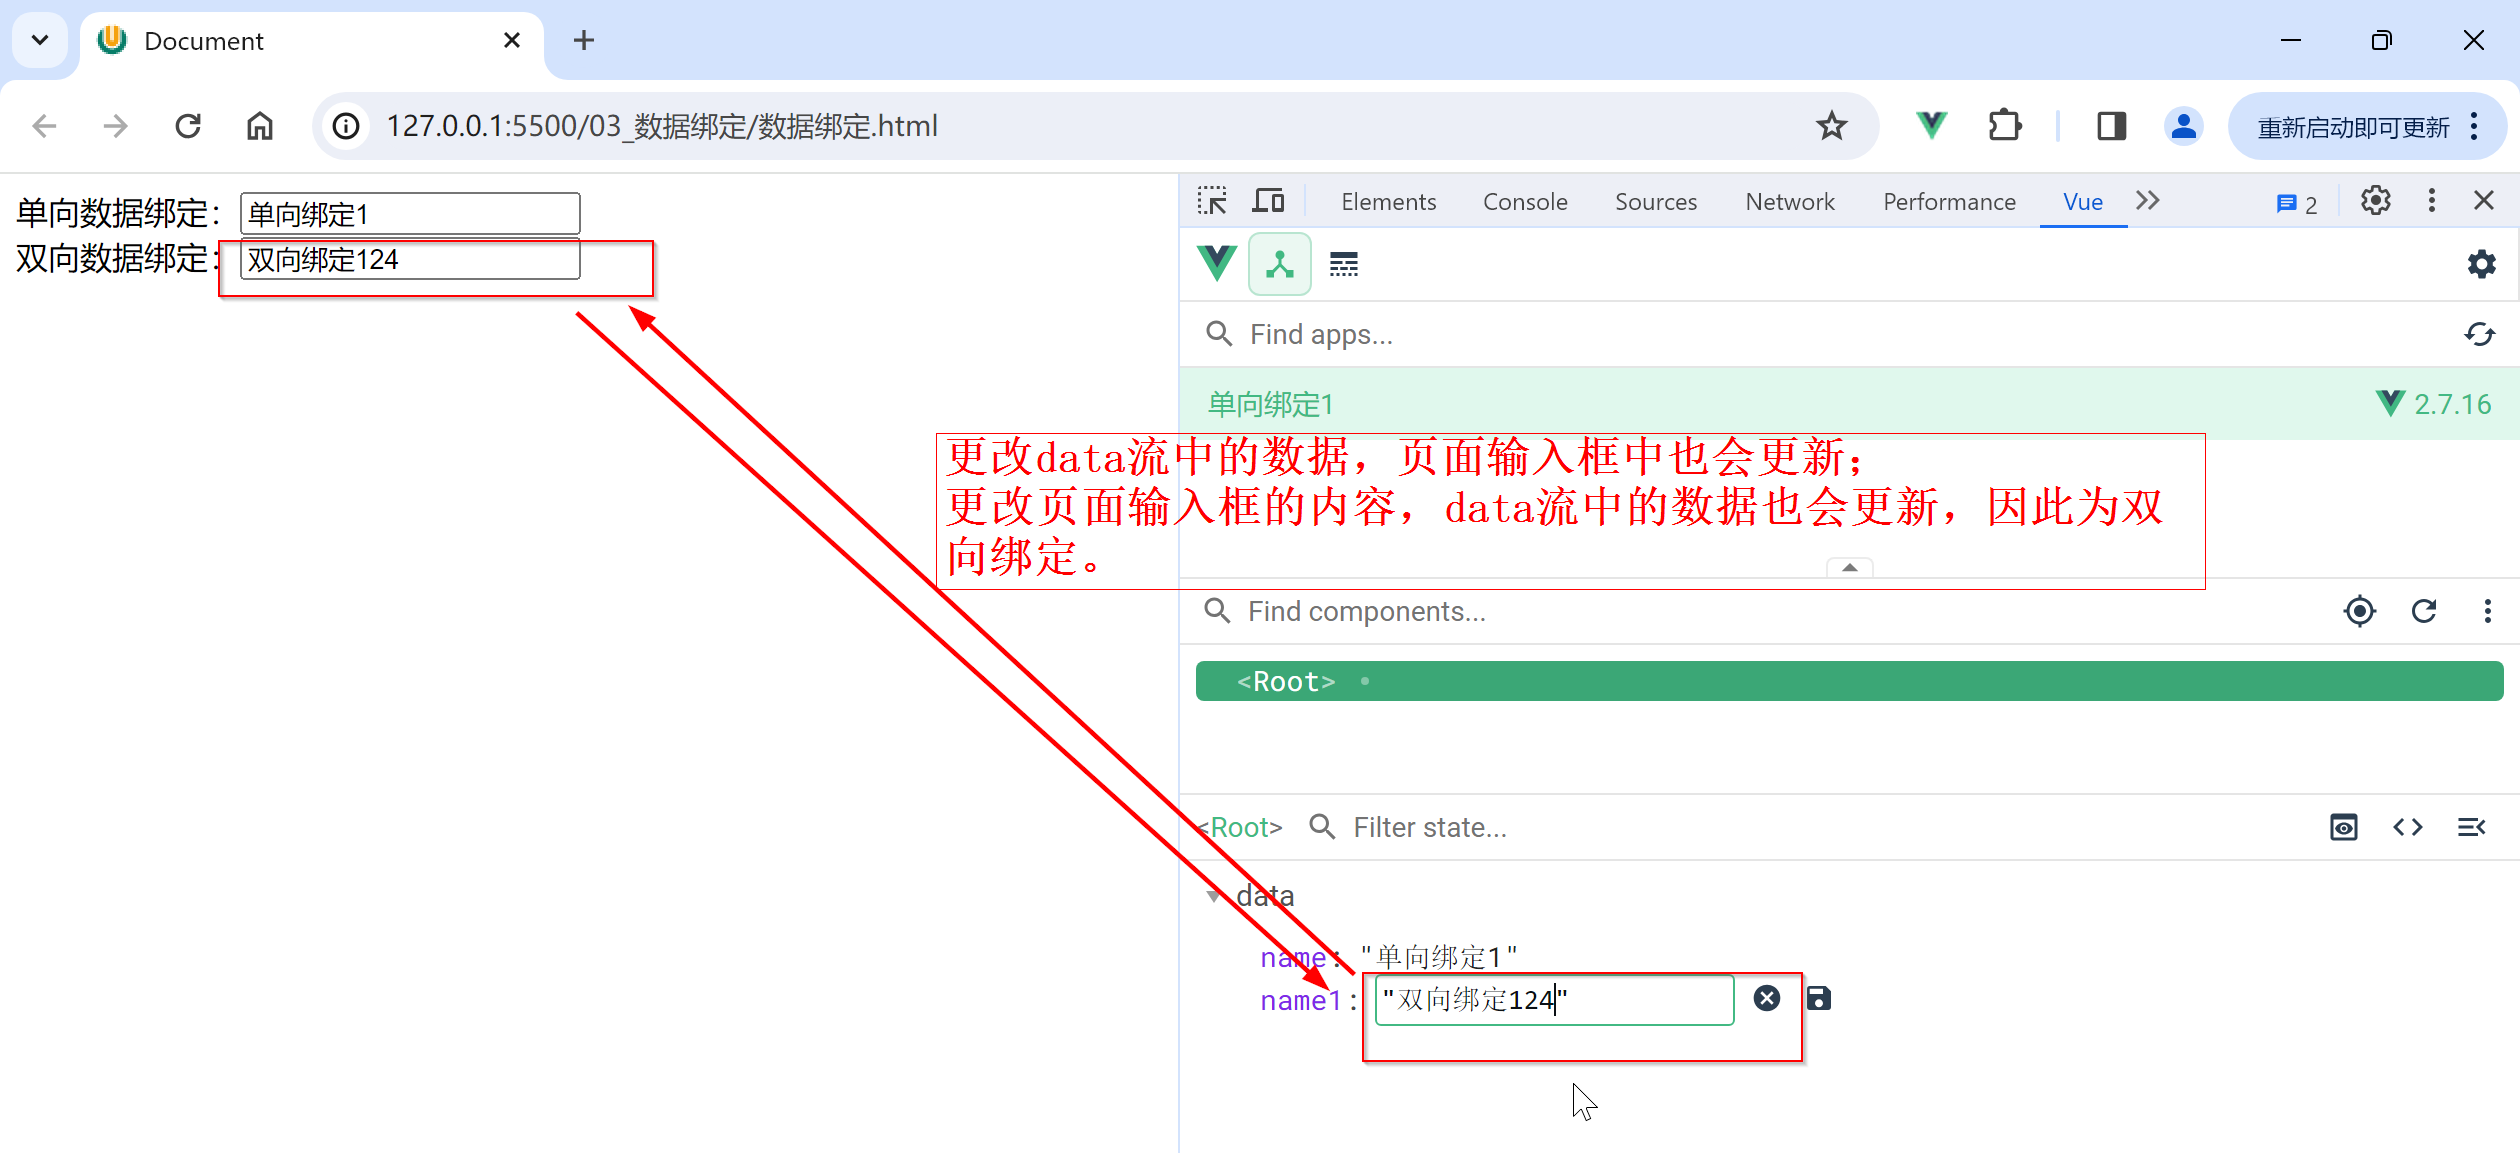Click the 双向数据绑定 page input field

(410, 260)
